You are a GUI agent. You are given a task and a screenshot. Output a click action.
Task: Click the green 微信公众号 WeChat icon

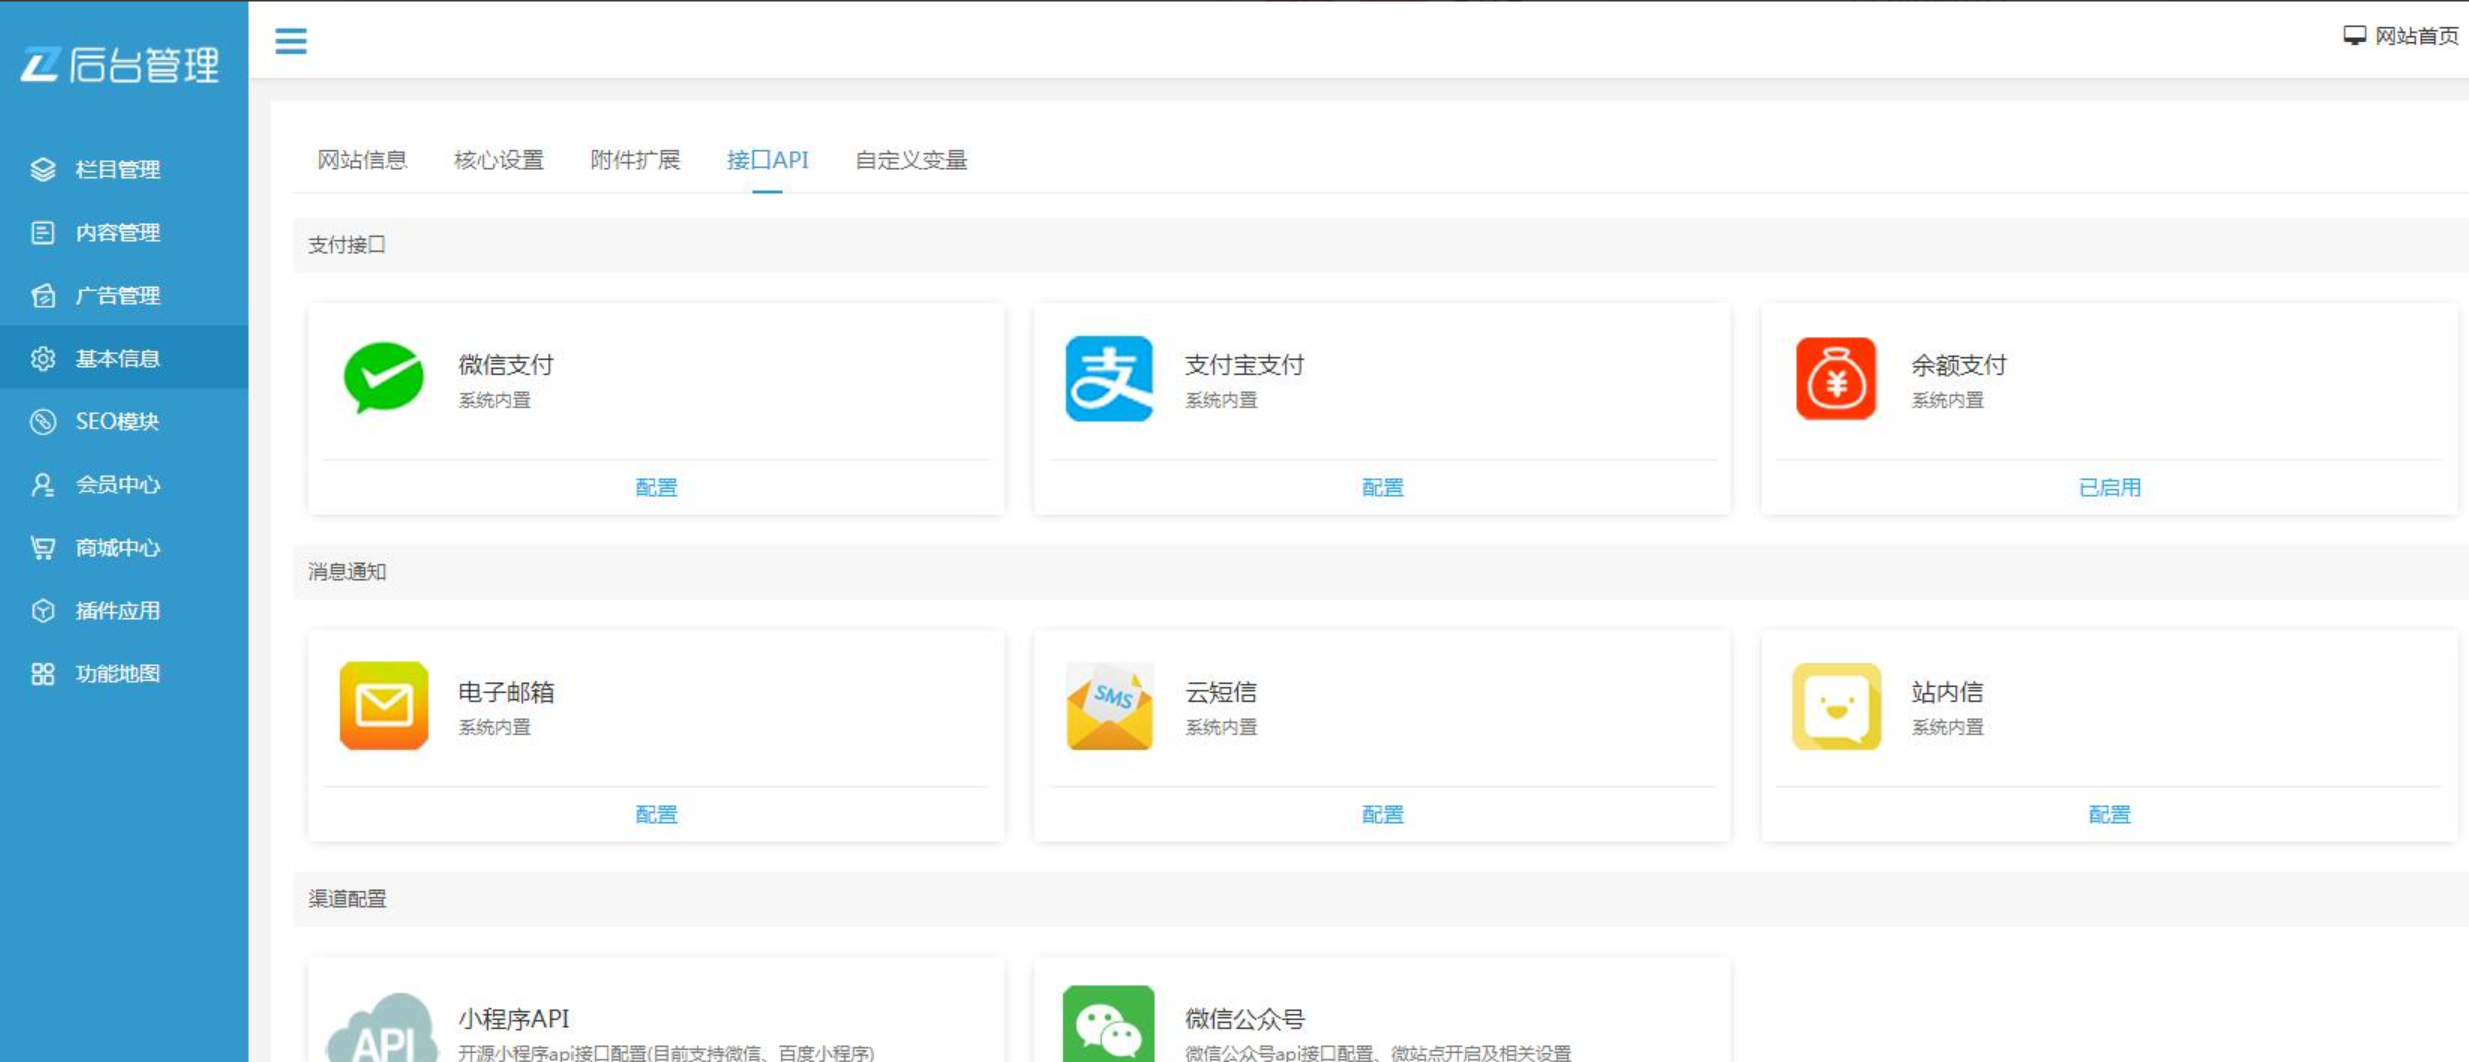coord(1109,1024)
